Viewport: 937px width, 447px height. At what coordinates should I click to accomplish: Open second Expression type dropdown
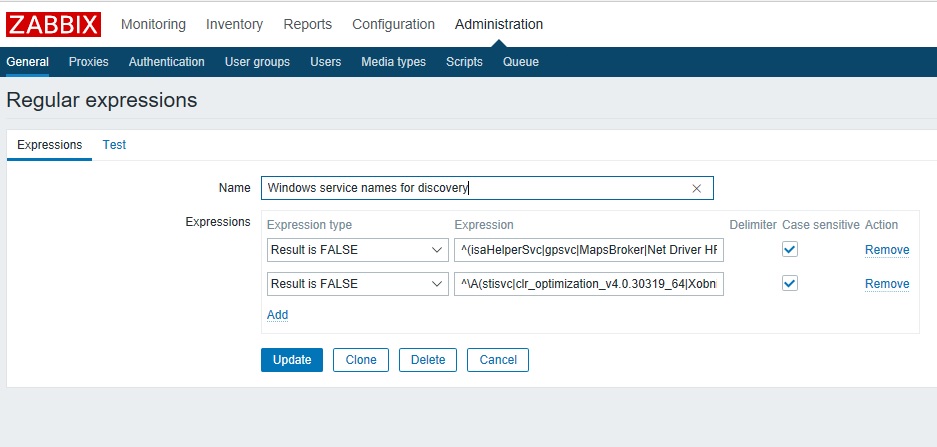click(x=357, y=284)
